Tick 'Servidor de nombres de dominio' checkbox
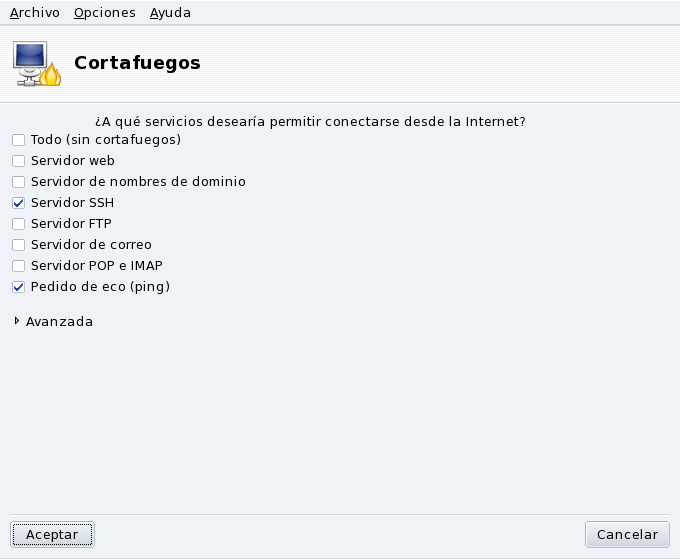 pos(18,182)
